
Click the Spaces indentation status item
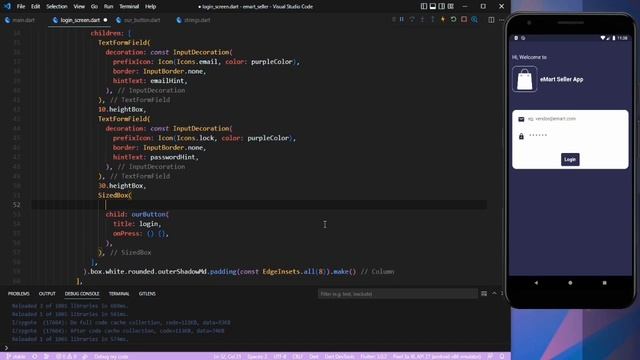click(257, 356)
